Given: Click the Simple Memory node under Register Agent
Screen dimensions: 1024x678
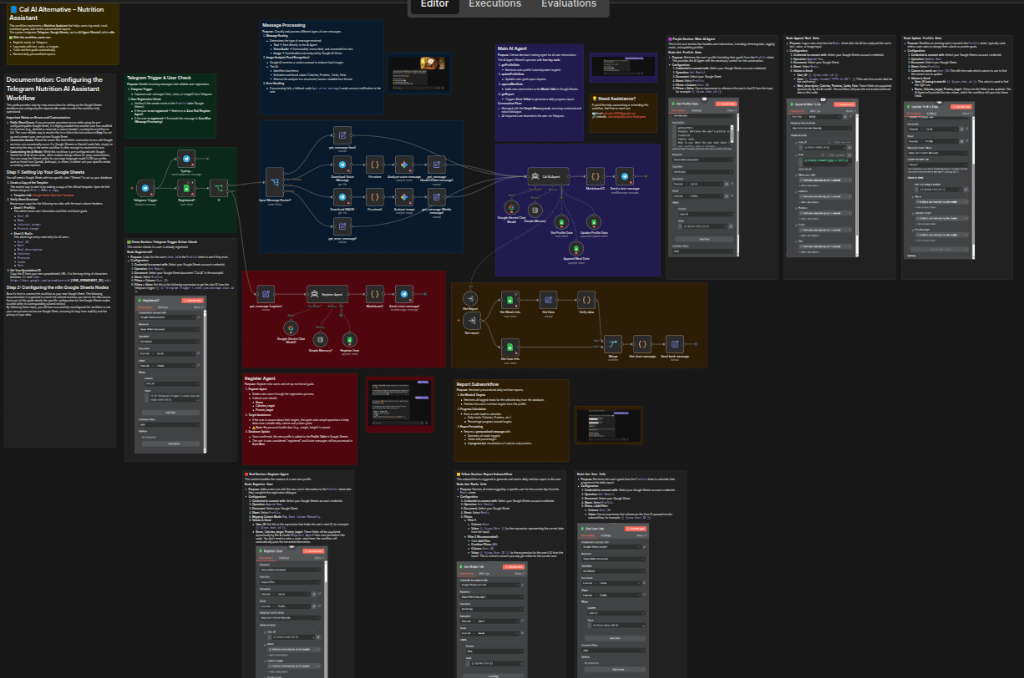Looking at the screenshot, I should [x=320, y=340].
